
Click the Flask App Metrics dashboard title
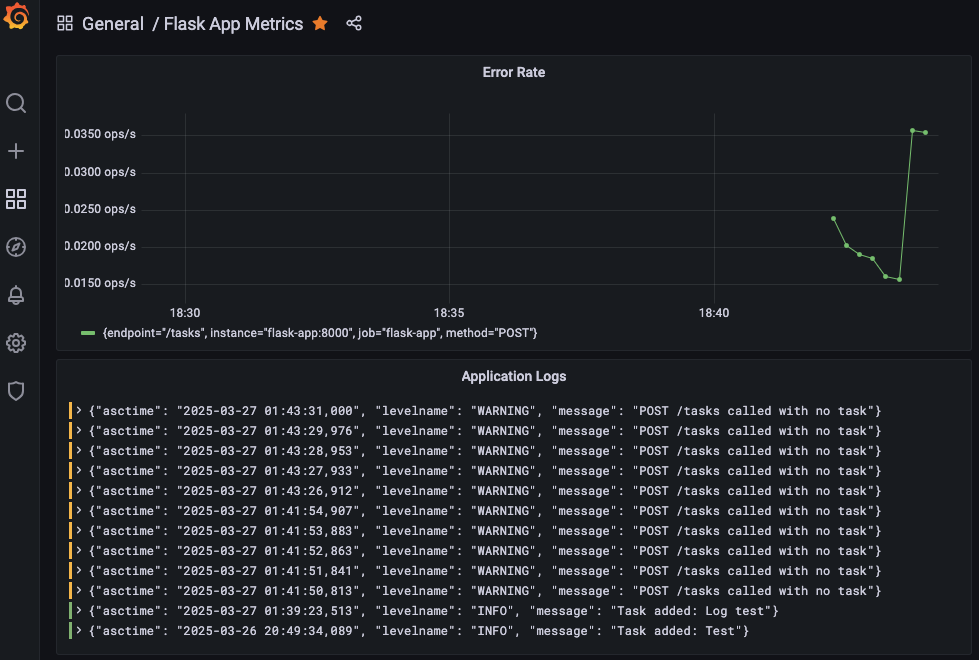pos(234,24)
